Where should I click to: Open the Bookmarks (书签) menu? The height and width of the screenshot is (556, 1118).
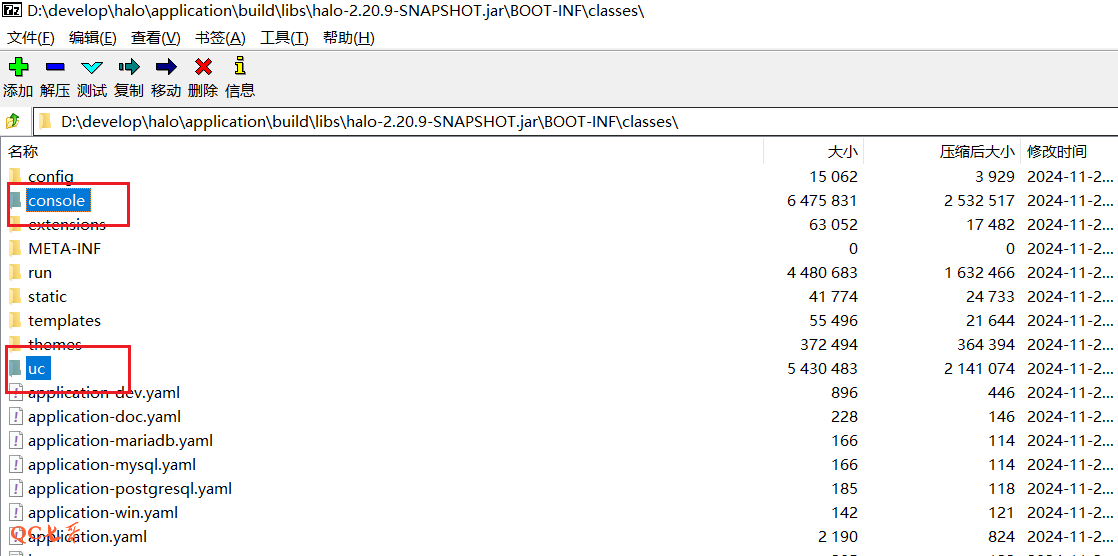click(220, 38)
